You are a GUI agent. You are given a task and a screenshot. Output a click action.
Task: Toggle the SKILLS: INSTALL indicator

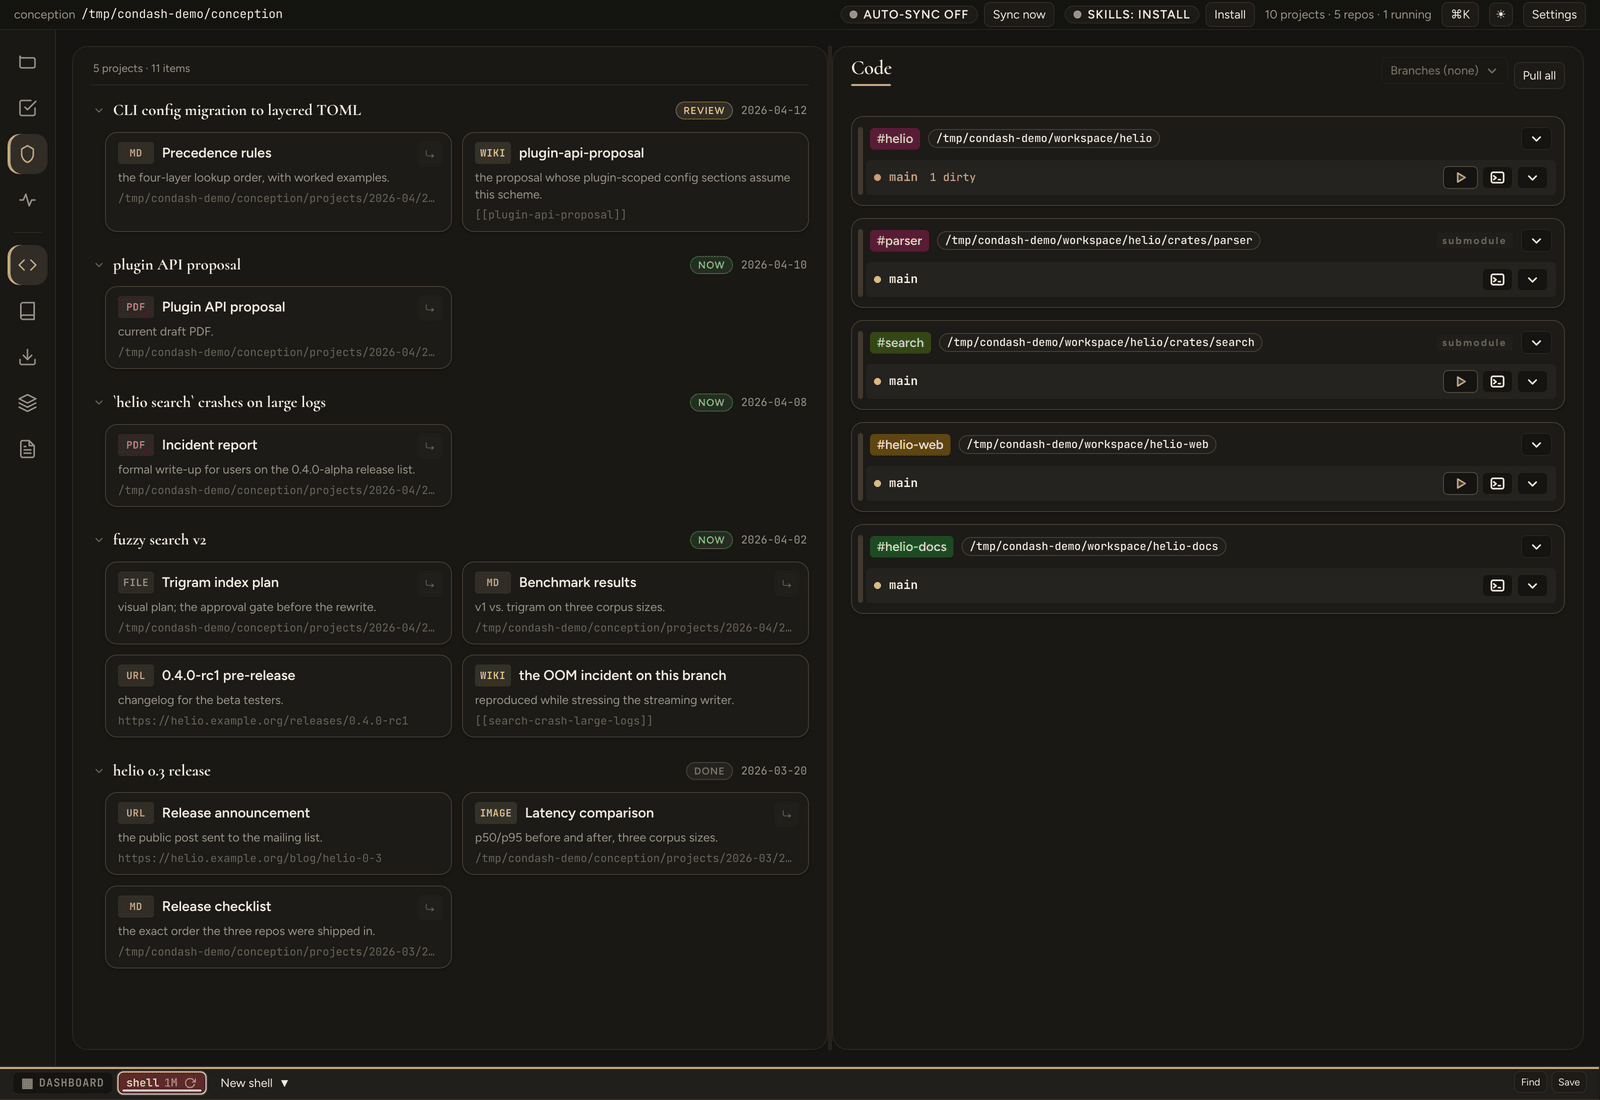pos(1131,14)
